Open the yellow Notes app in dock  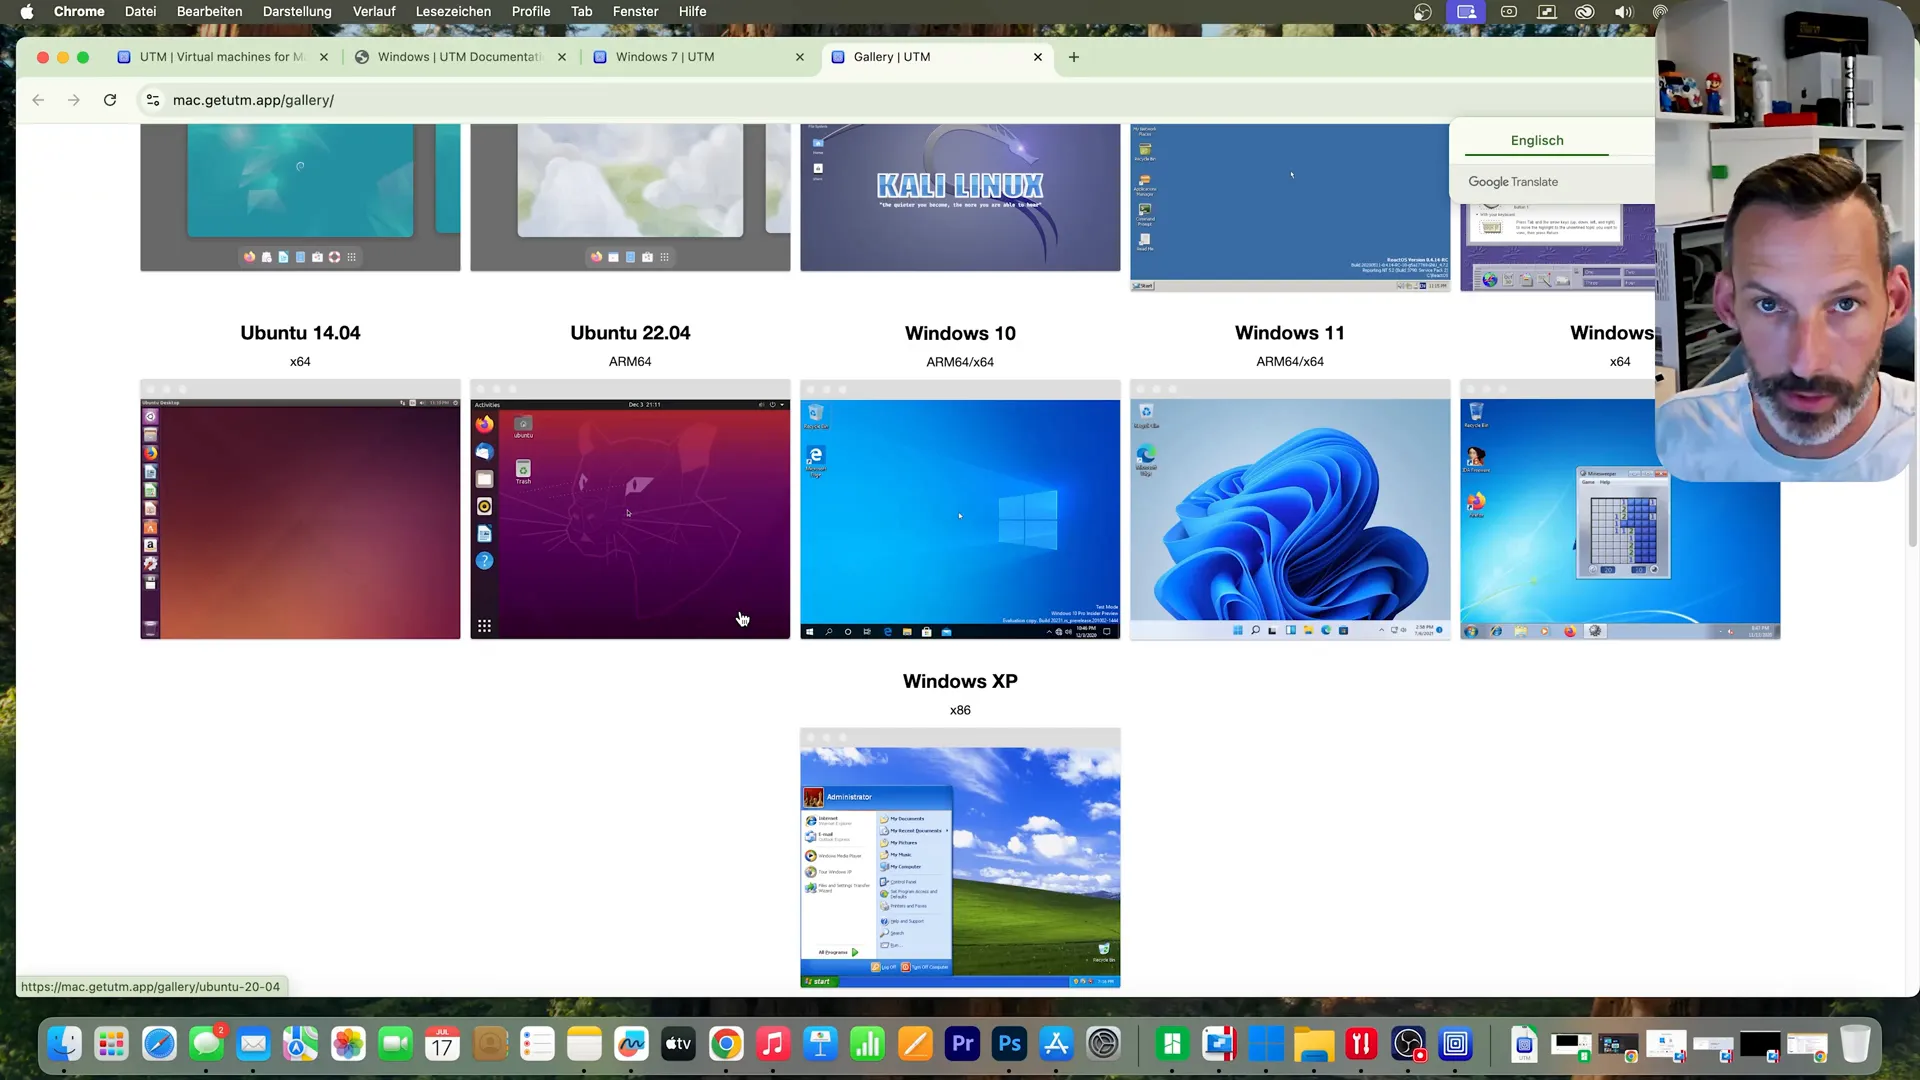coord(584,1045)
